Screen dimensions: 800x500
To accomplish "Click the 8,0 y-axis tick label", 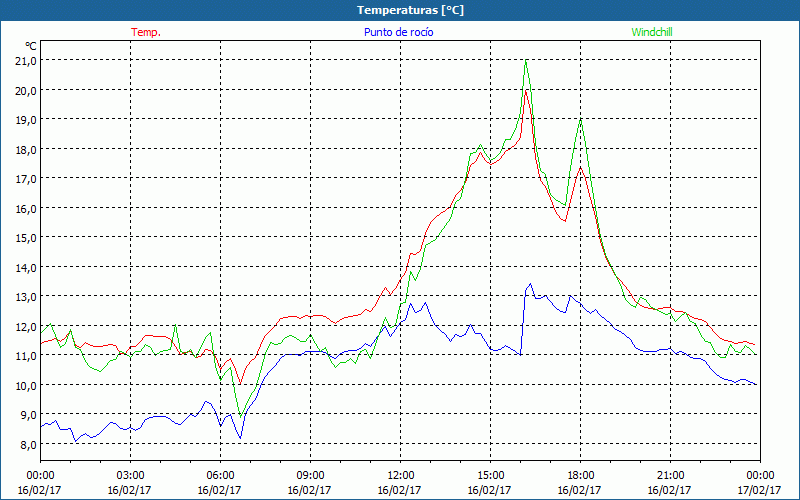I will (25, 444).
